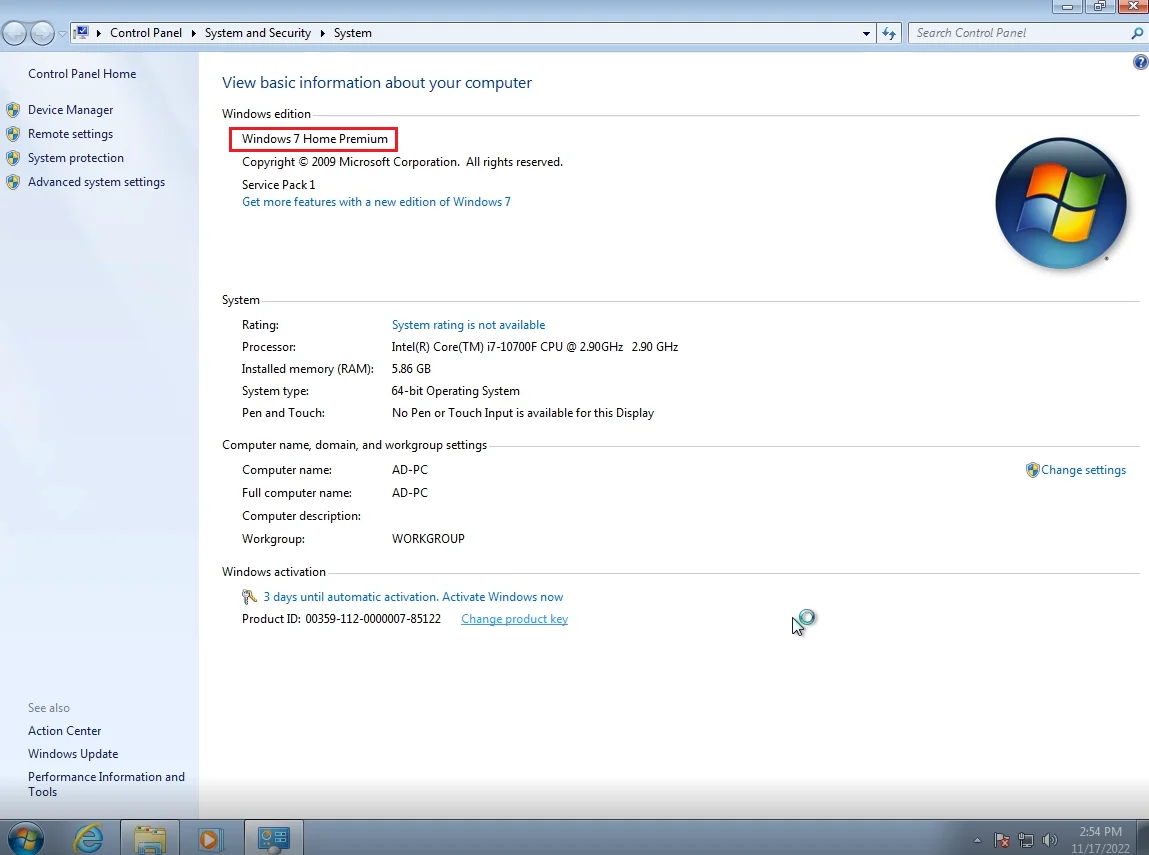
Task: Click System rating is not available
Action: tap(468, 324)
